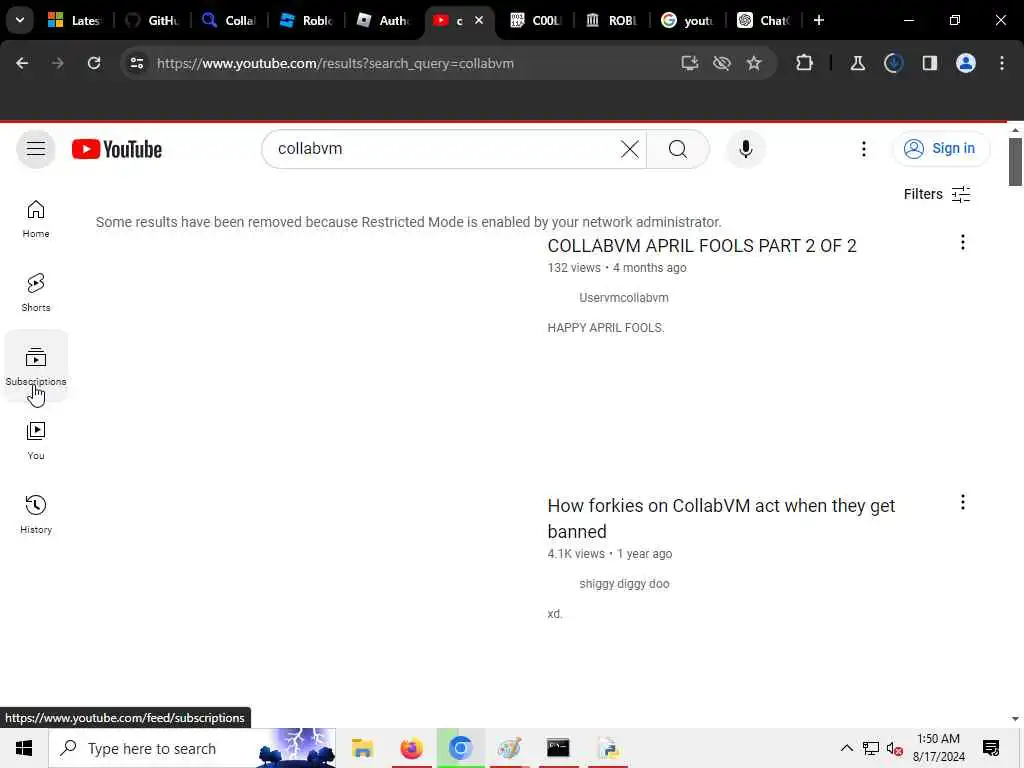The width and height of the screenshot is (1024, 768).
Task: Open the downloads icon in toolbar
Action: (893, 63)
